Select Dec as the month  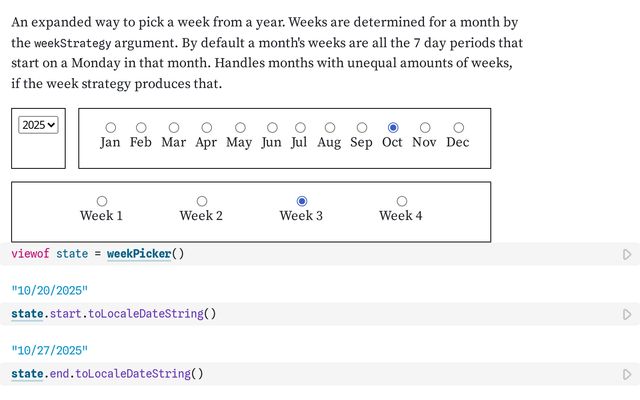(x=458, y=128)
